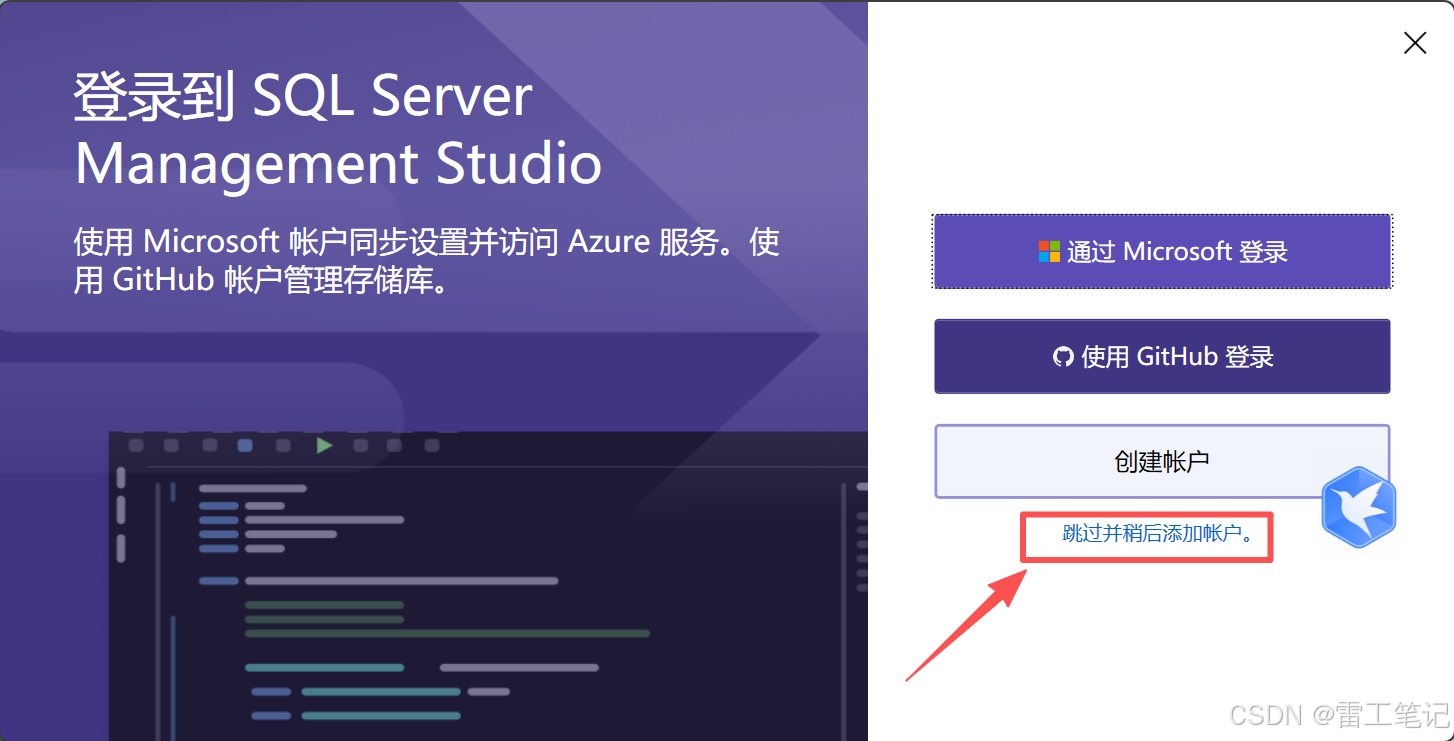Skip sign-in via 跳过并稍后添加帐户 link

[1158, 534]
